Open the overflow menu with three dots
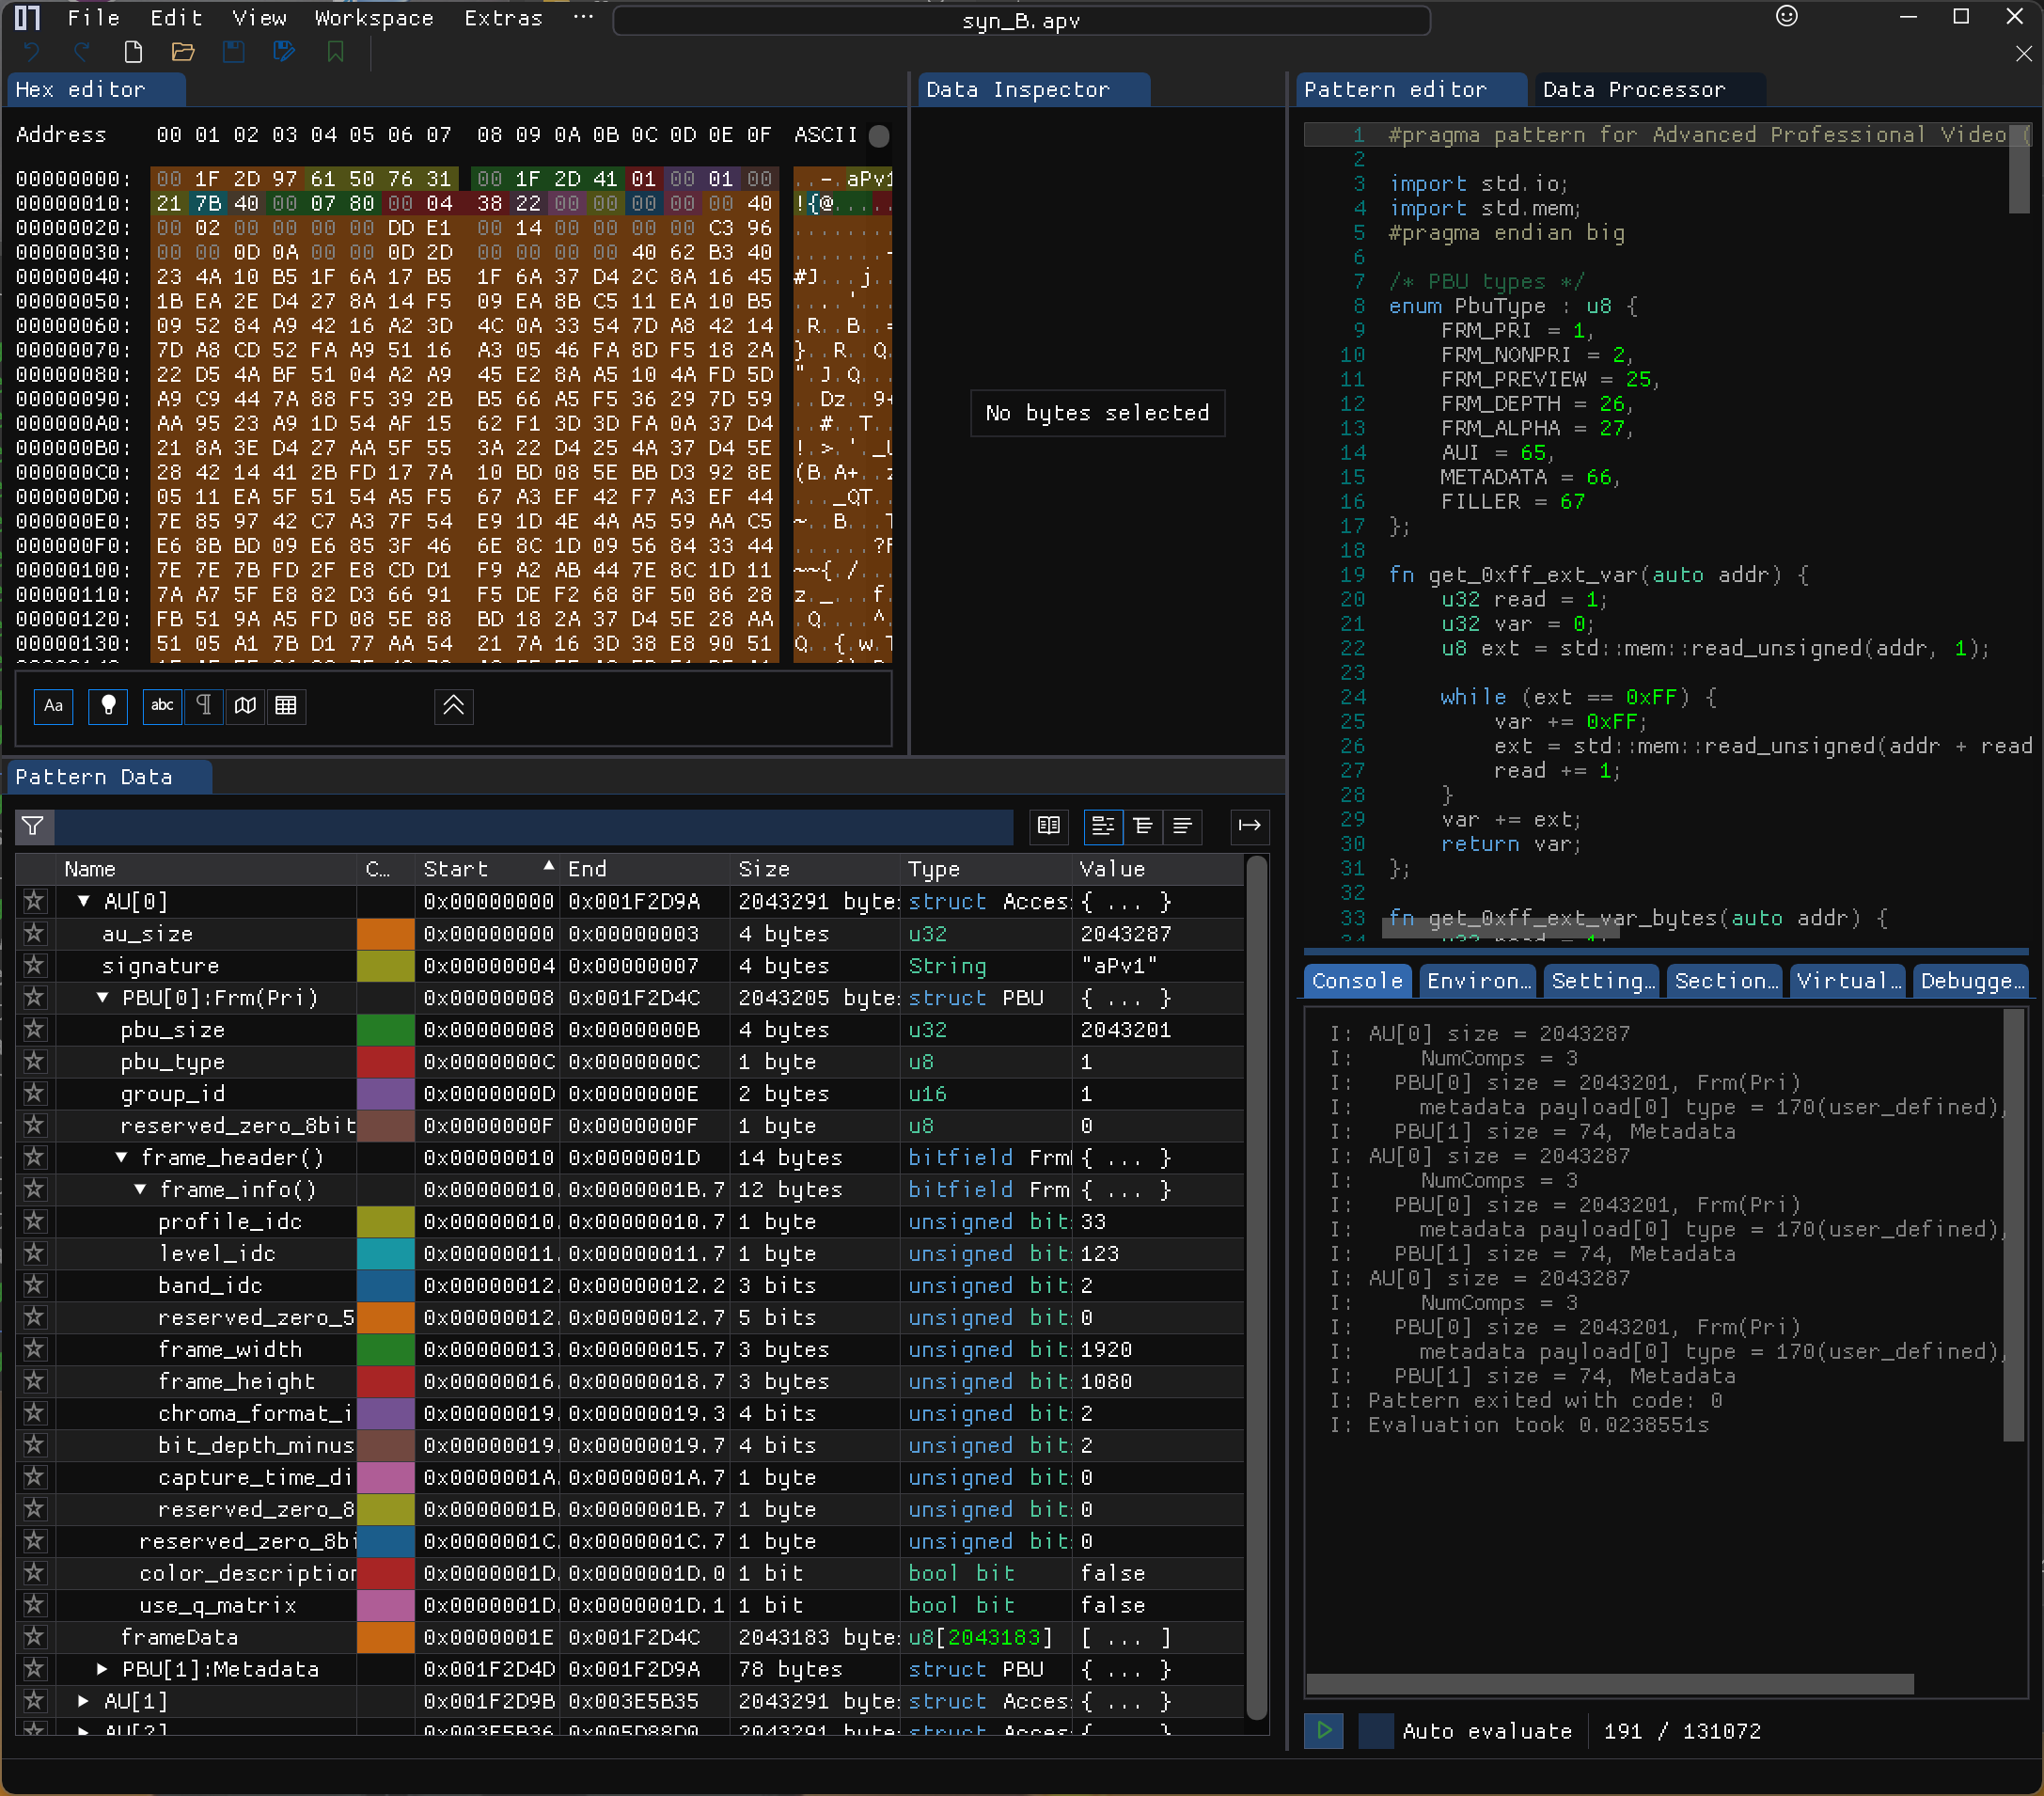This screenshot has width=2044, height=1796. click(583, 18)
